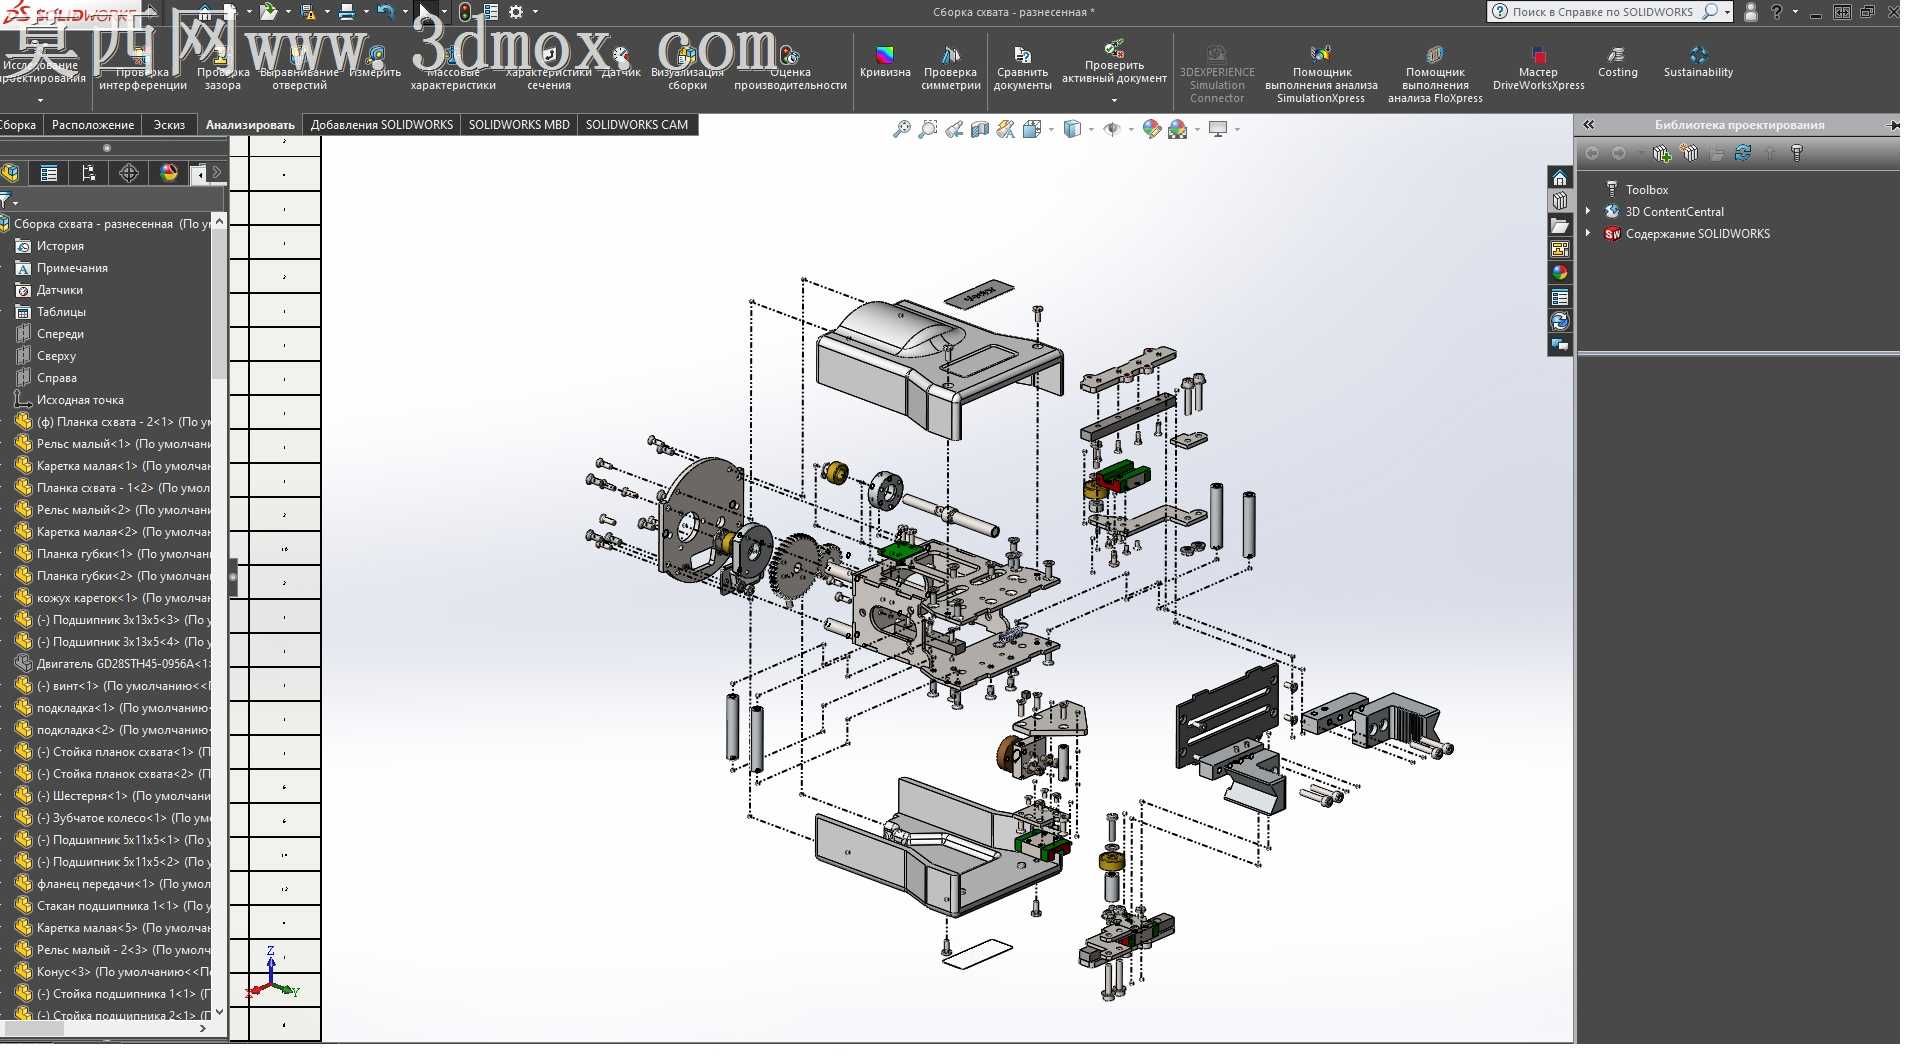Click Zoom to Fit magnifier icon
Screen dimensions: 1908x1056
point(902,129)
